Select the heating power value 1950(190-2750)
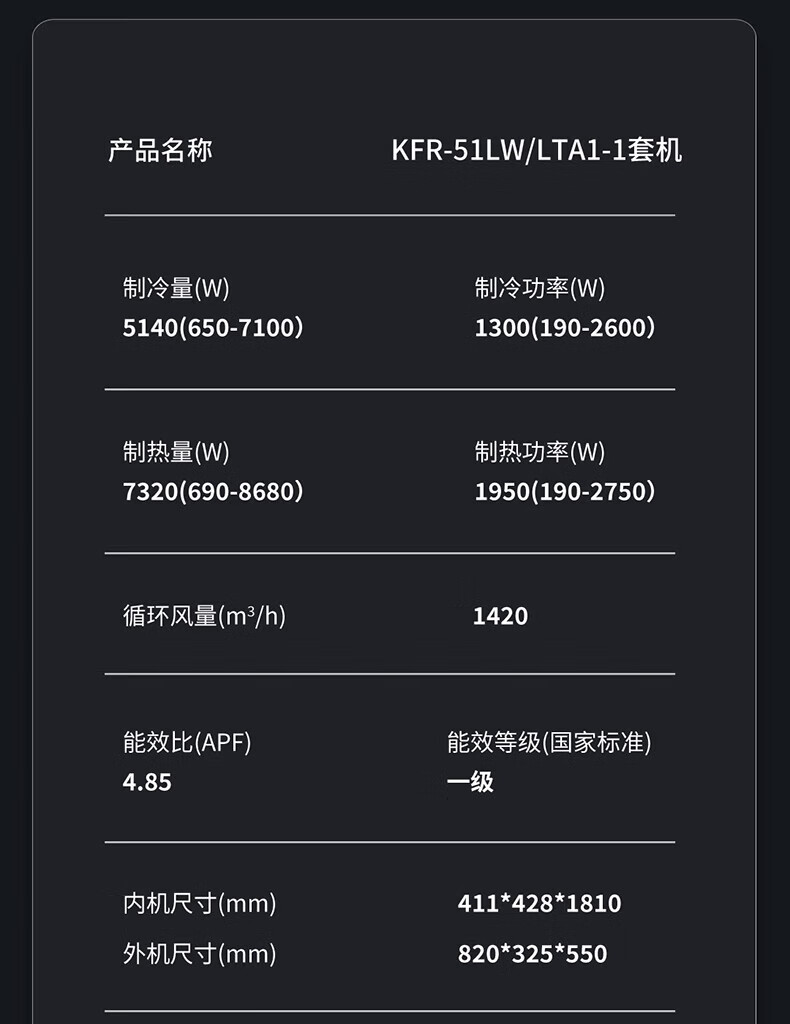 pos(564,492)
